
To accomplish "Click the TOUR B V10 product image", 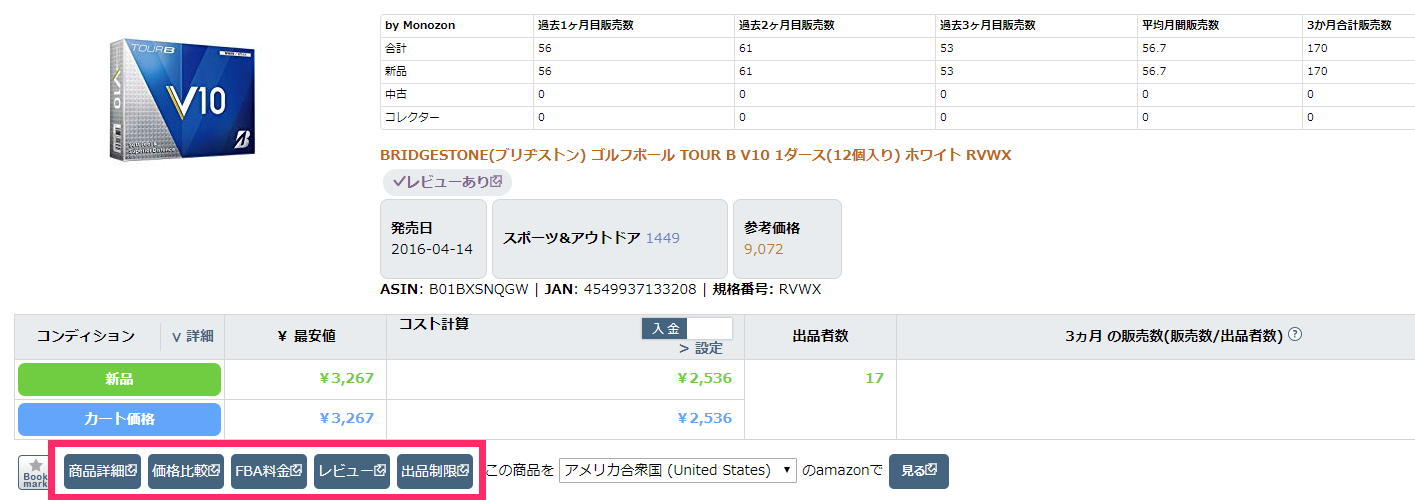I will coord(182,100).
